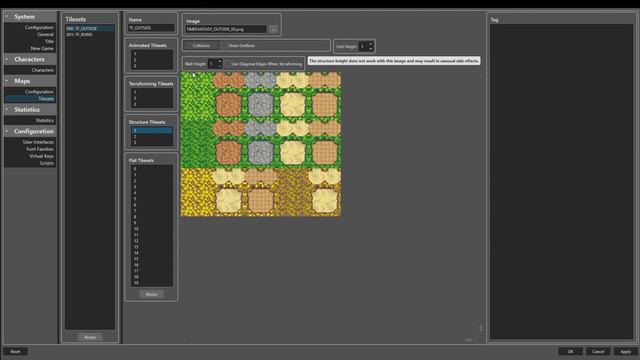Select item 3 in Structure Tilesets

[151, 142]
